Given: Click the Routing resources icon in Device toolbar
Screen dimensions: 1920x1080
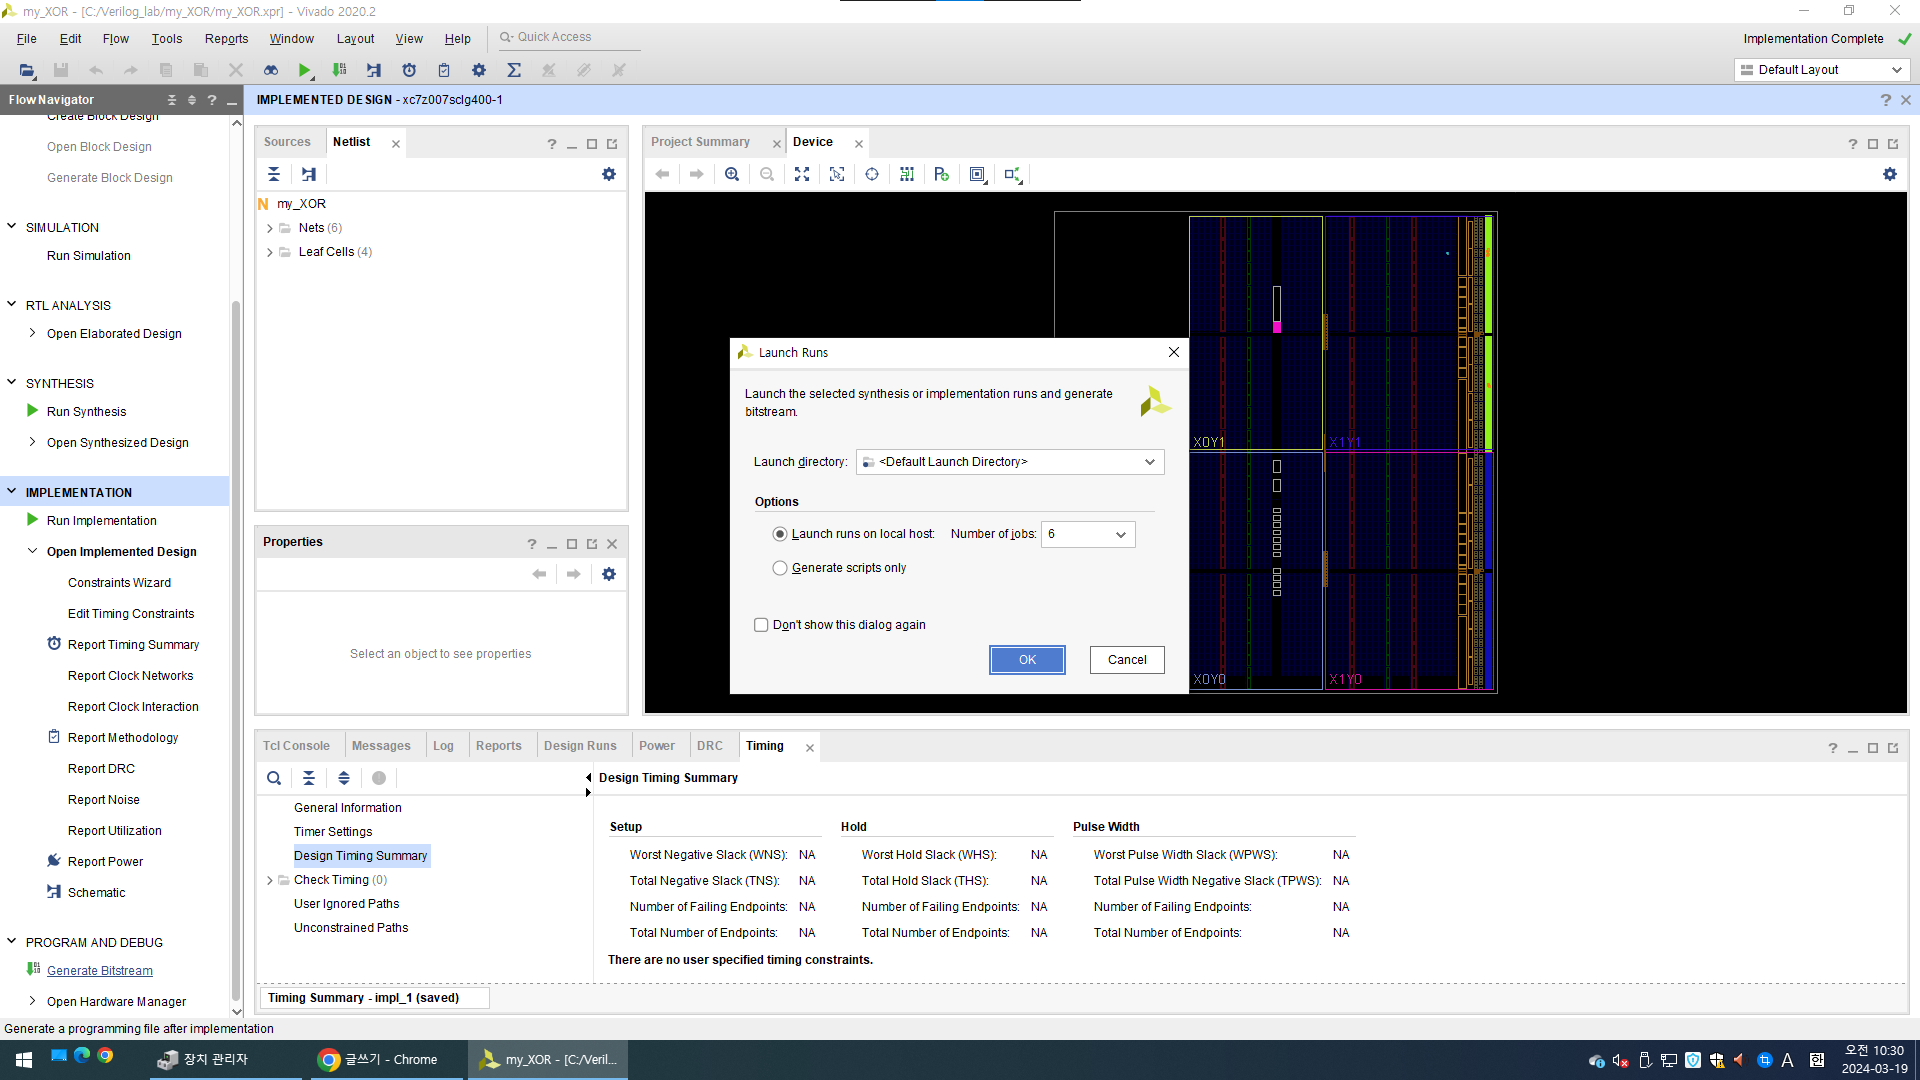Looking at the screenshot, I should point(907,174).
